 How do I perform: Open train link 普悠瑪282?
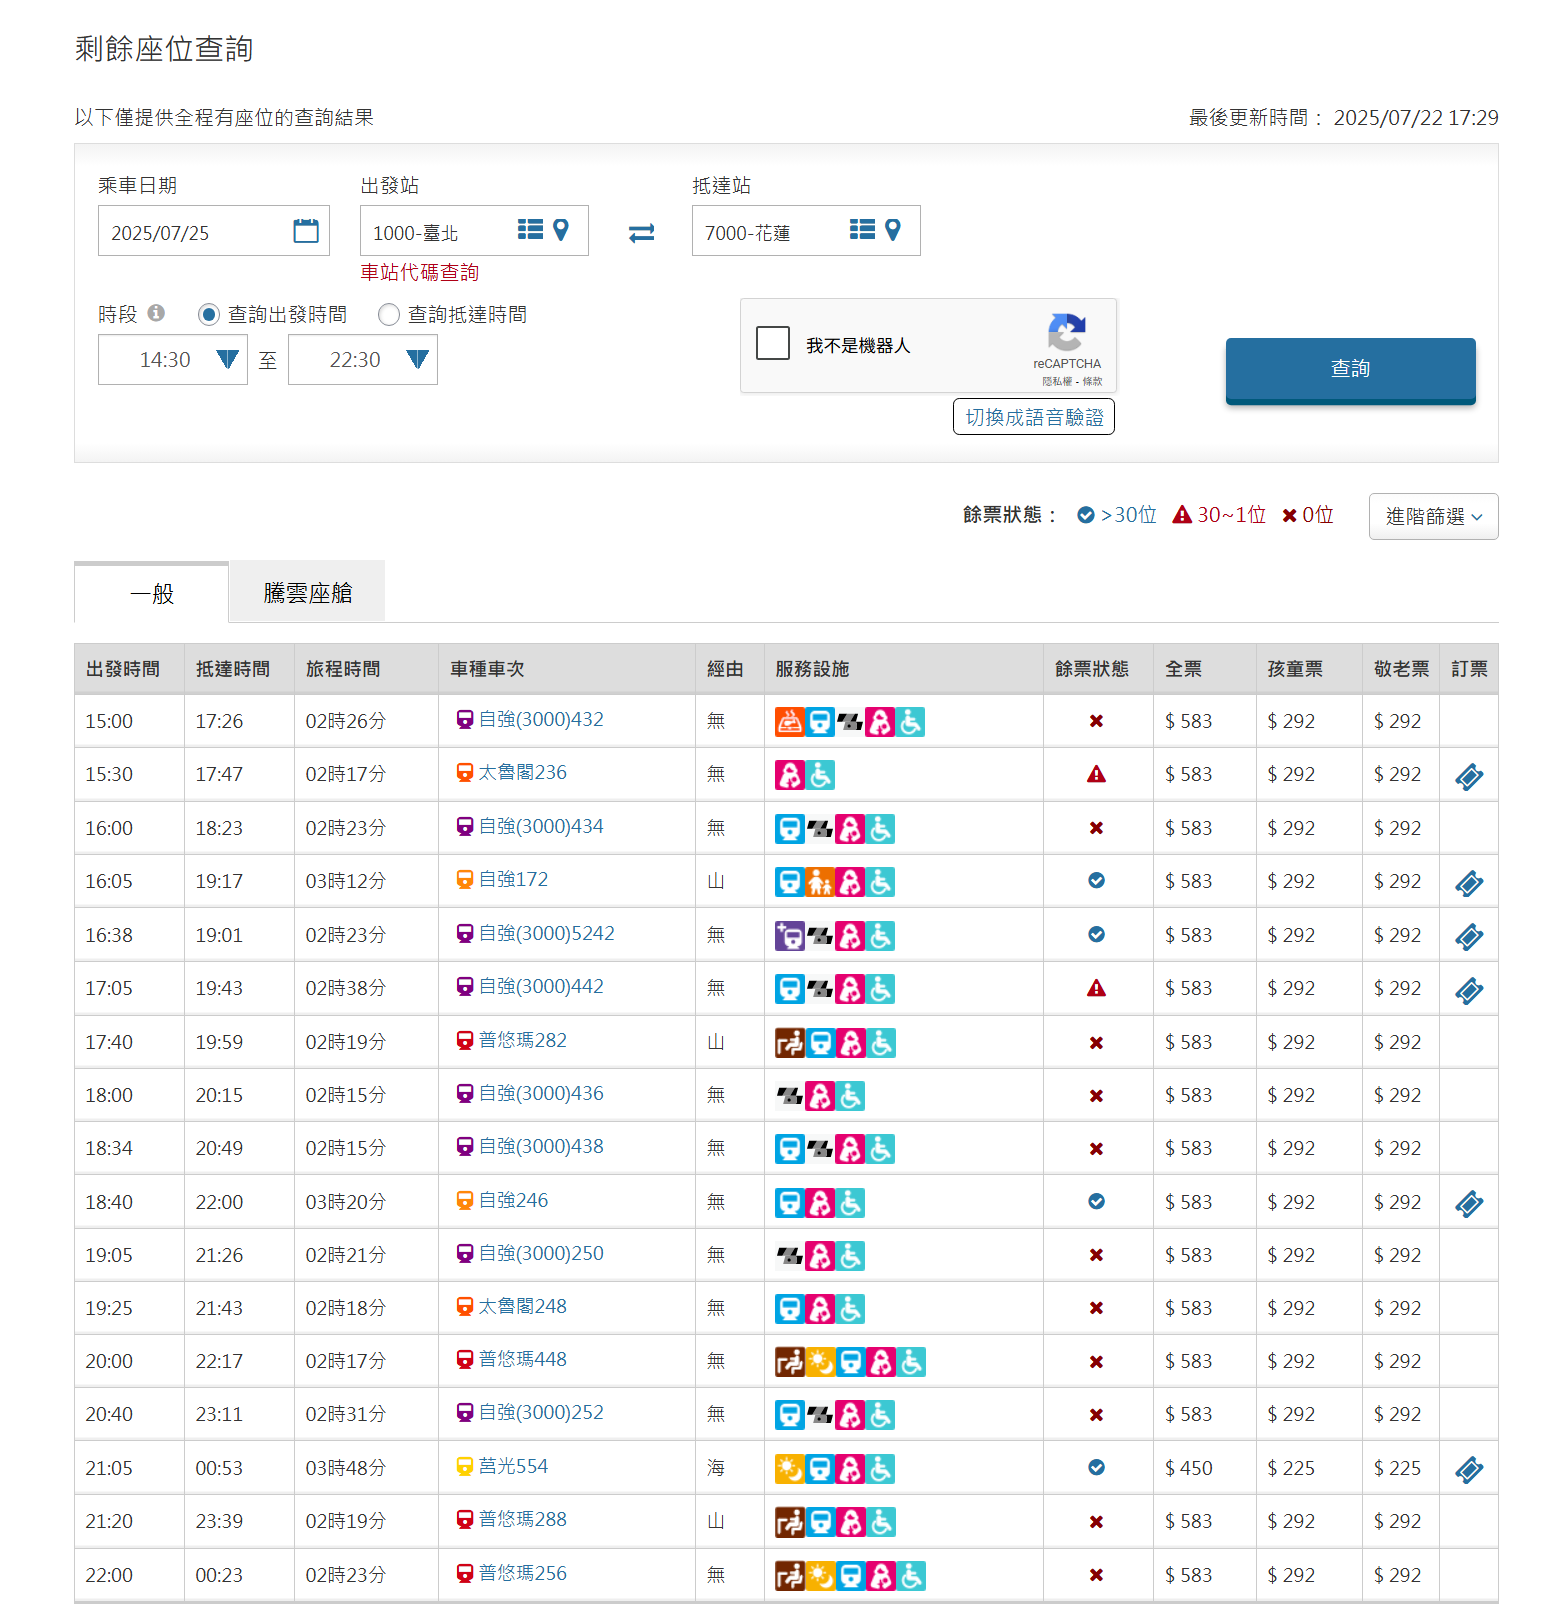pos(522,1040)
